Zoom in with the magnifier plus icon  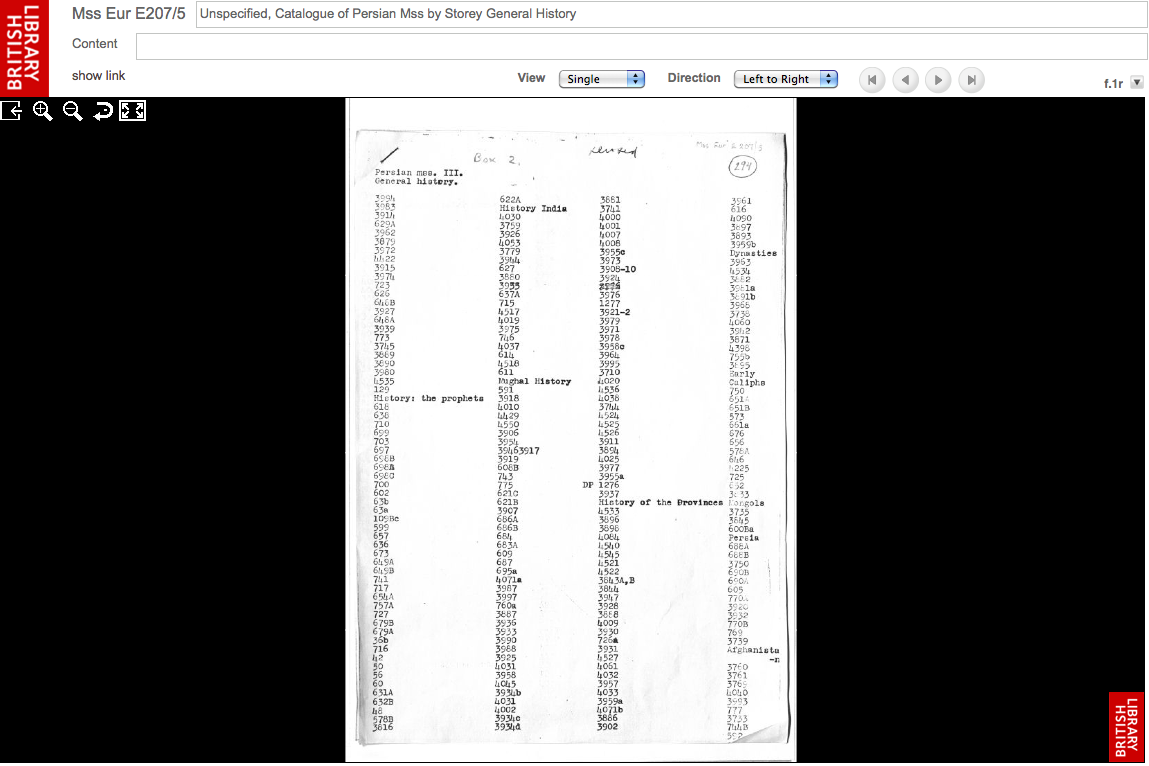point(43,111)
